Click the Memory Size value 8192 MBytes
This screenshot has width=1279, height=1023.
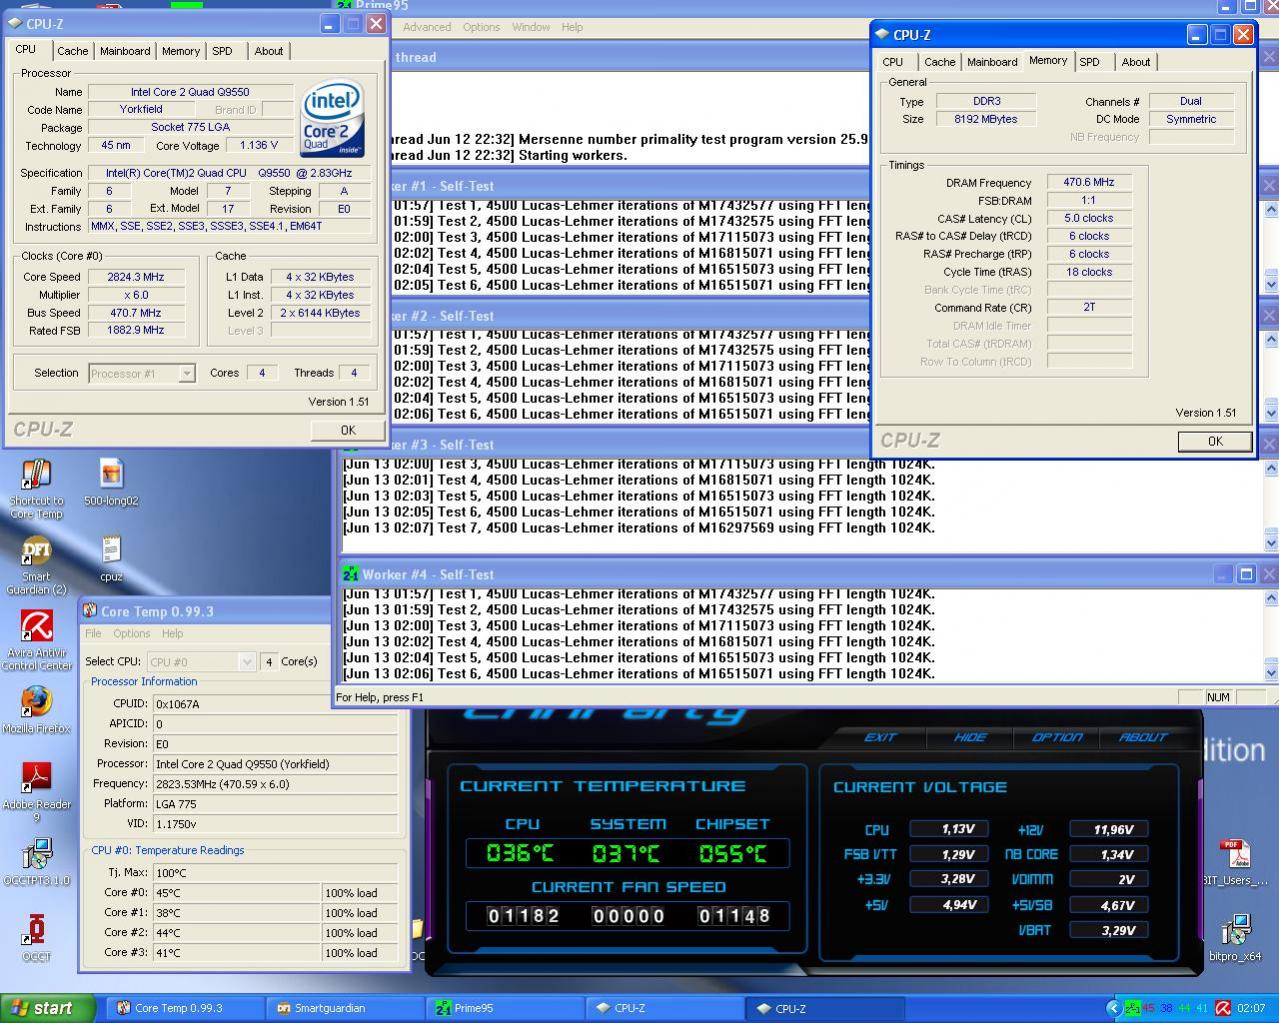pos(986,119)
